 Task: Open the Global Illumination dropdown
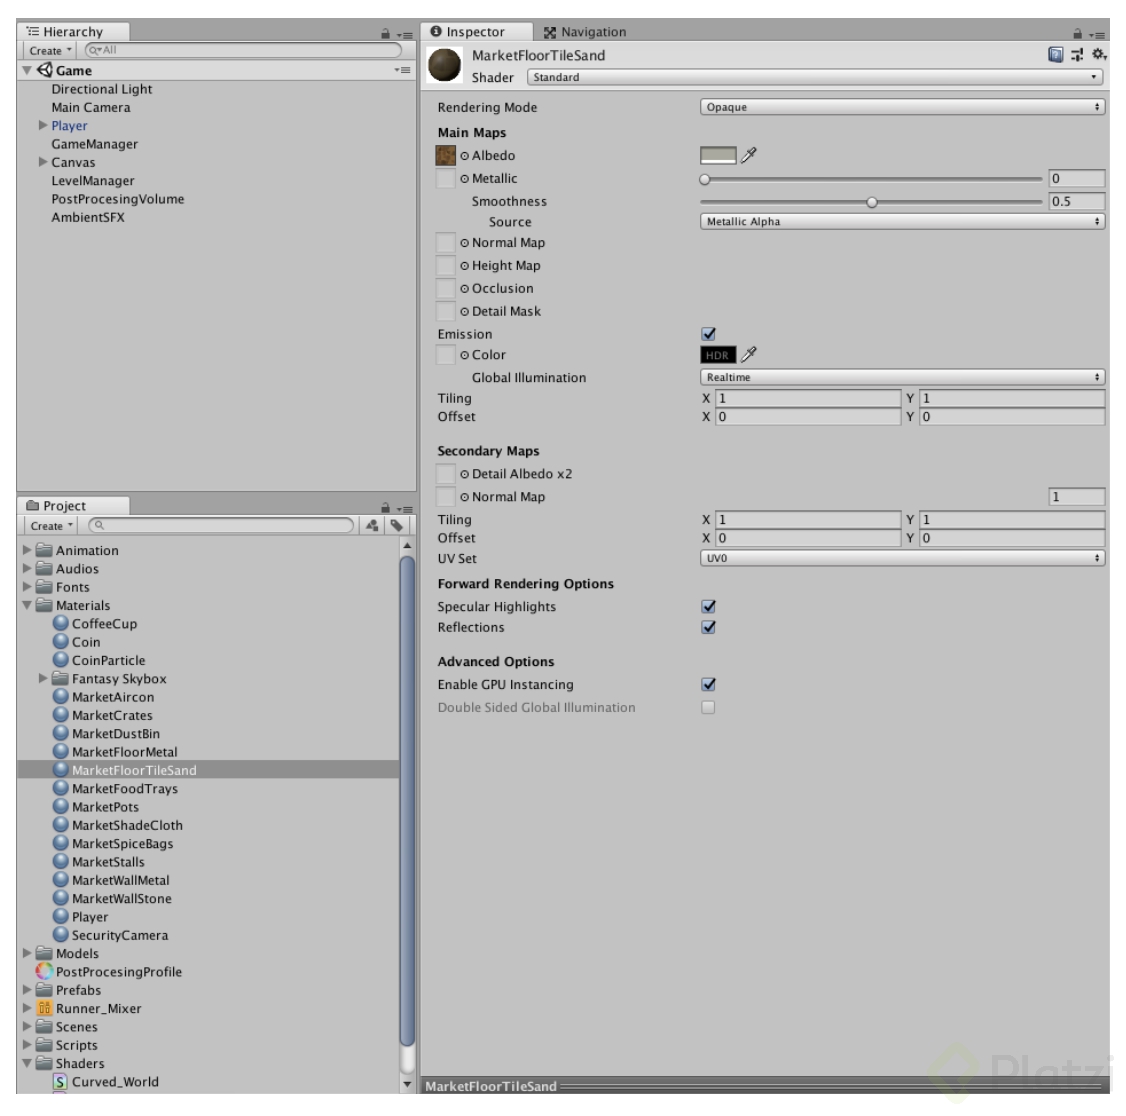(x=902, y=377)
